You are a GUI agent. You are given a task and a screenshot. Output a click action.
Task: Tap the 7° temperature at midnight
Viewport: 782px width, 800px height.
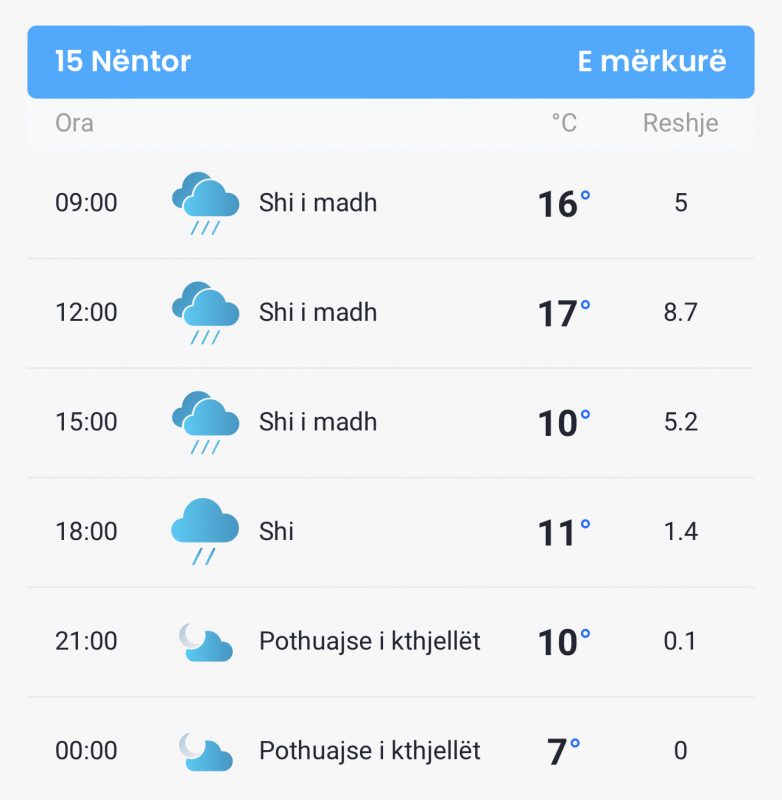coord(564,752)
